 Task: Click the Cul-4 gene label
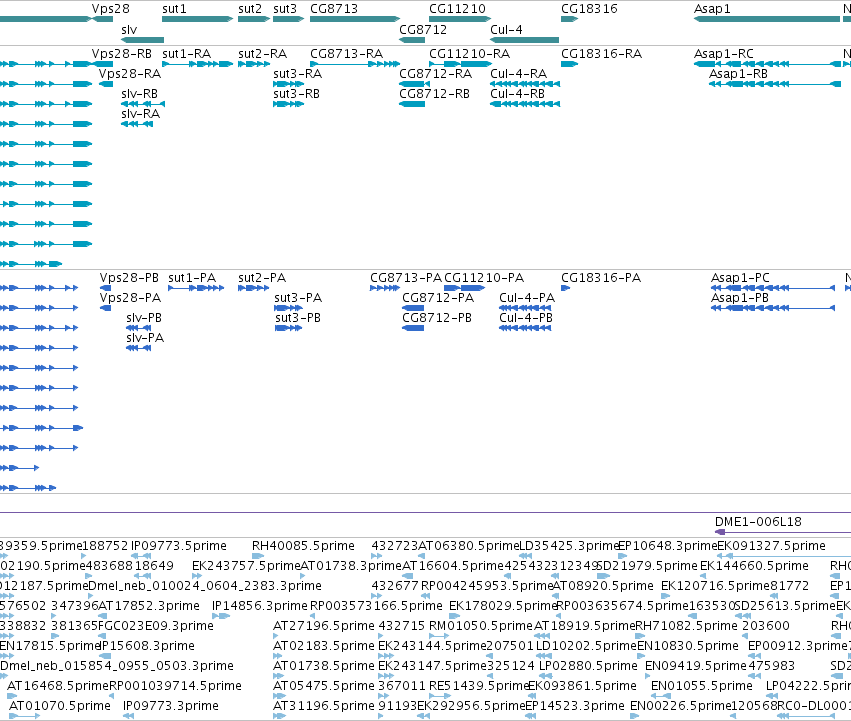click(506, 30)
